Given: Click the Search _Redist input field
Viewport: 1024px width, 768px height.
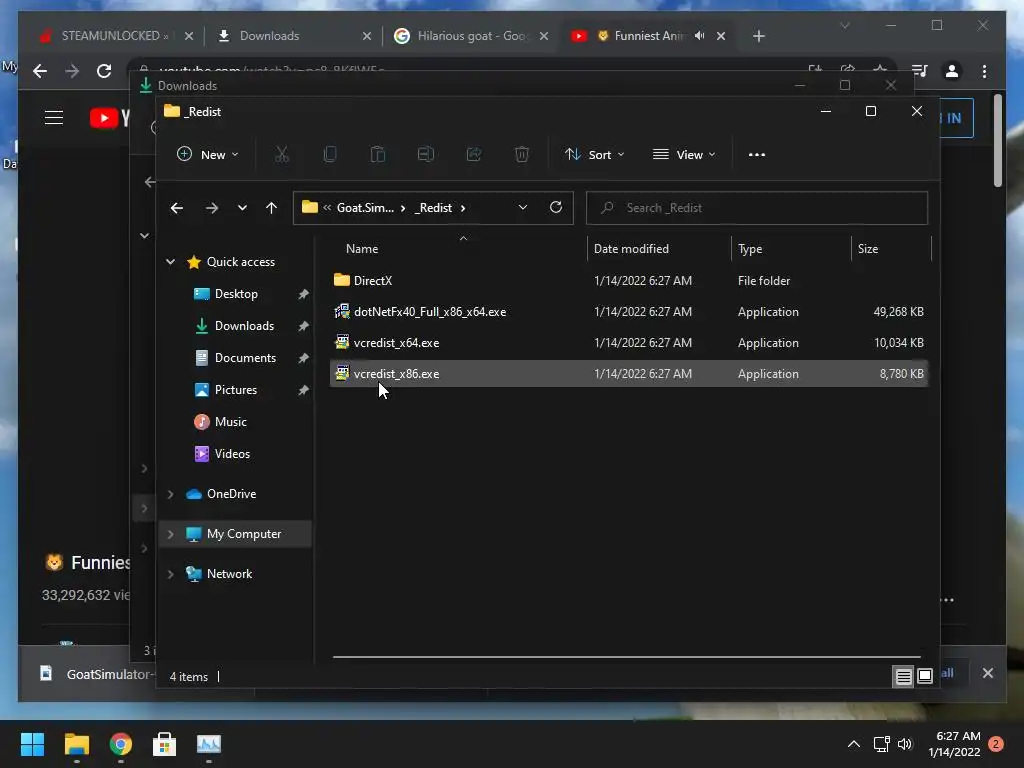Looking at the screenshot, I should click(757, 208).
